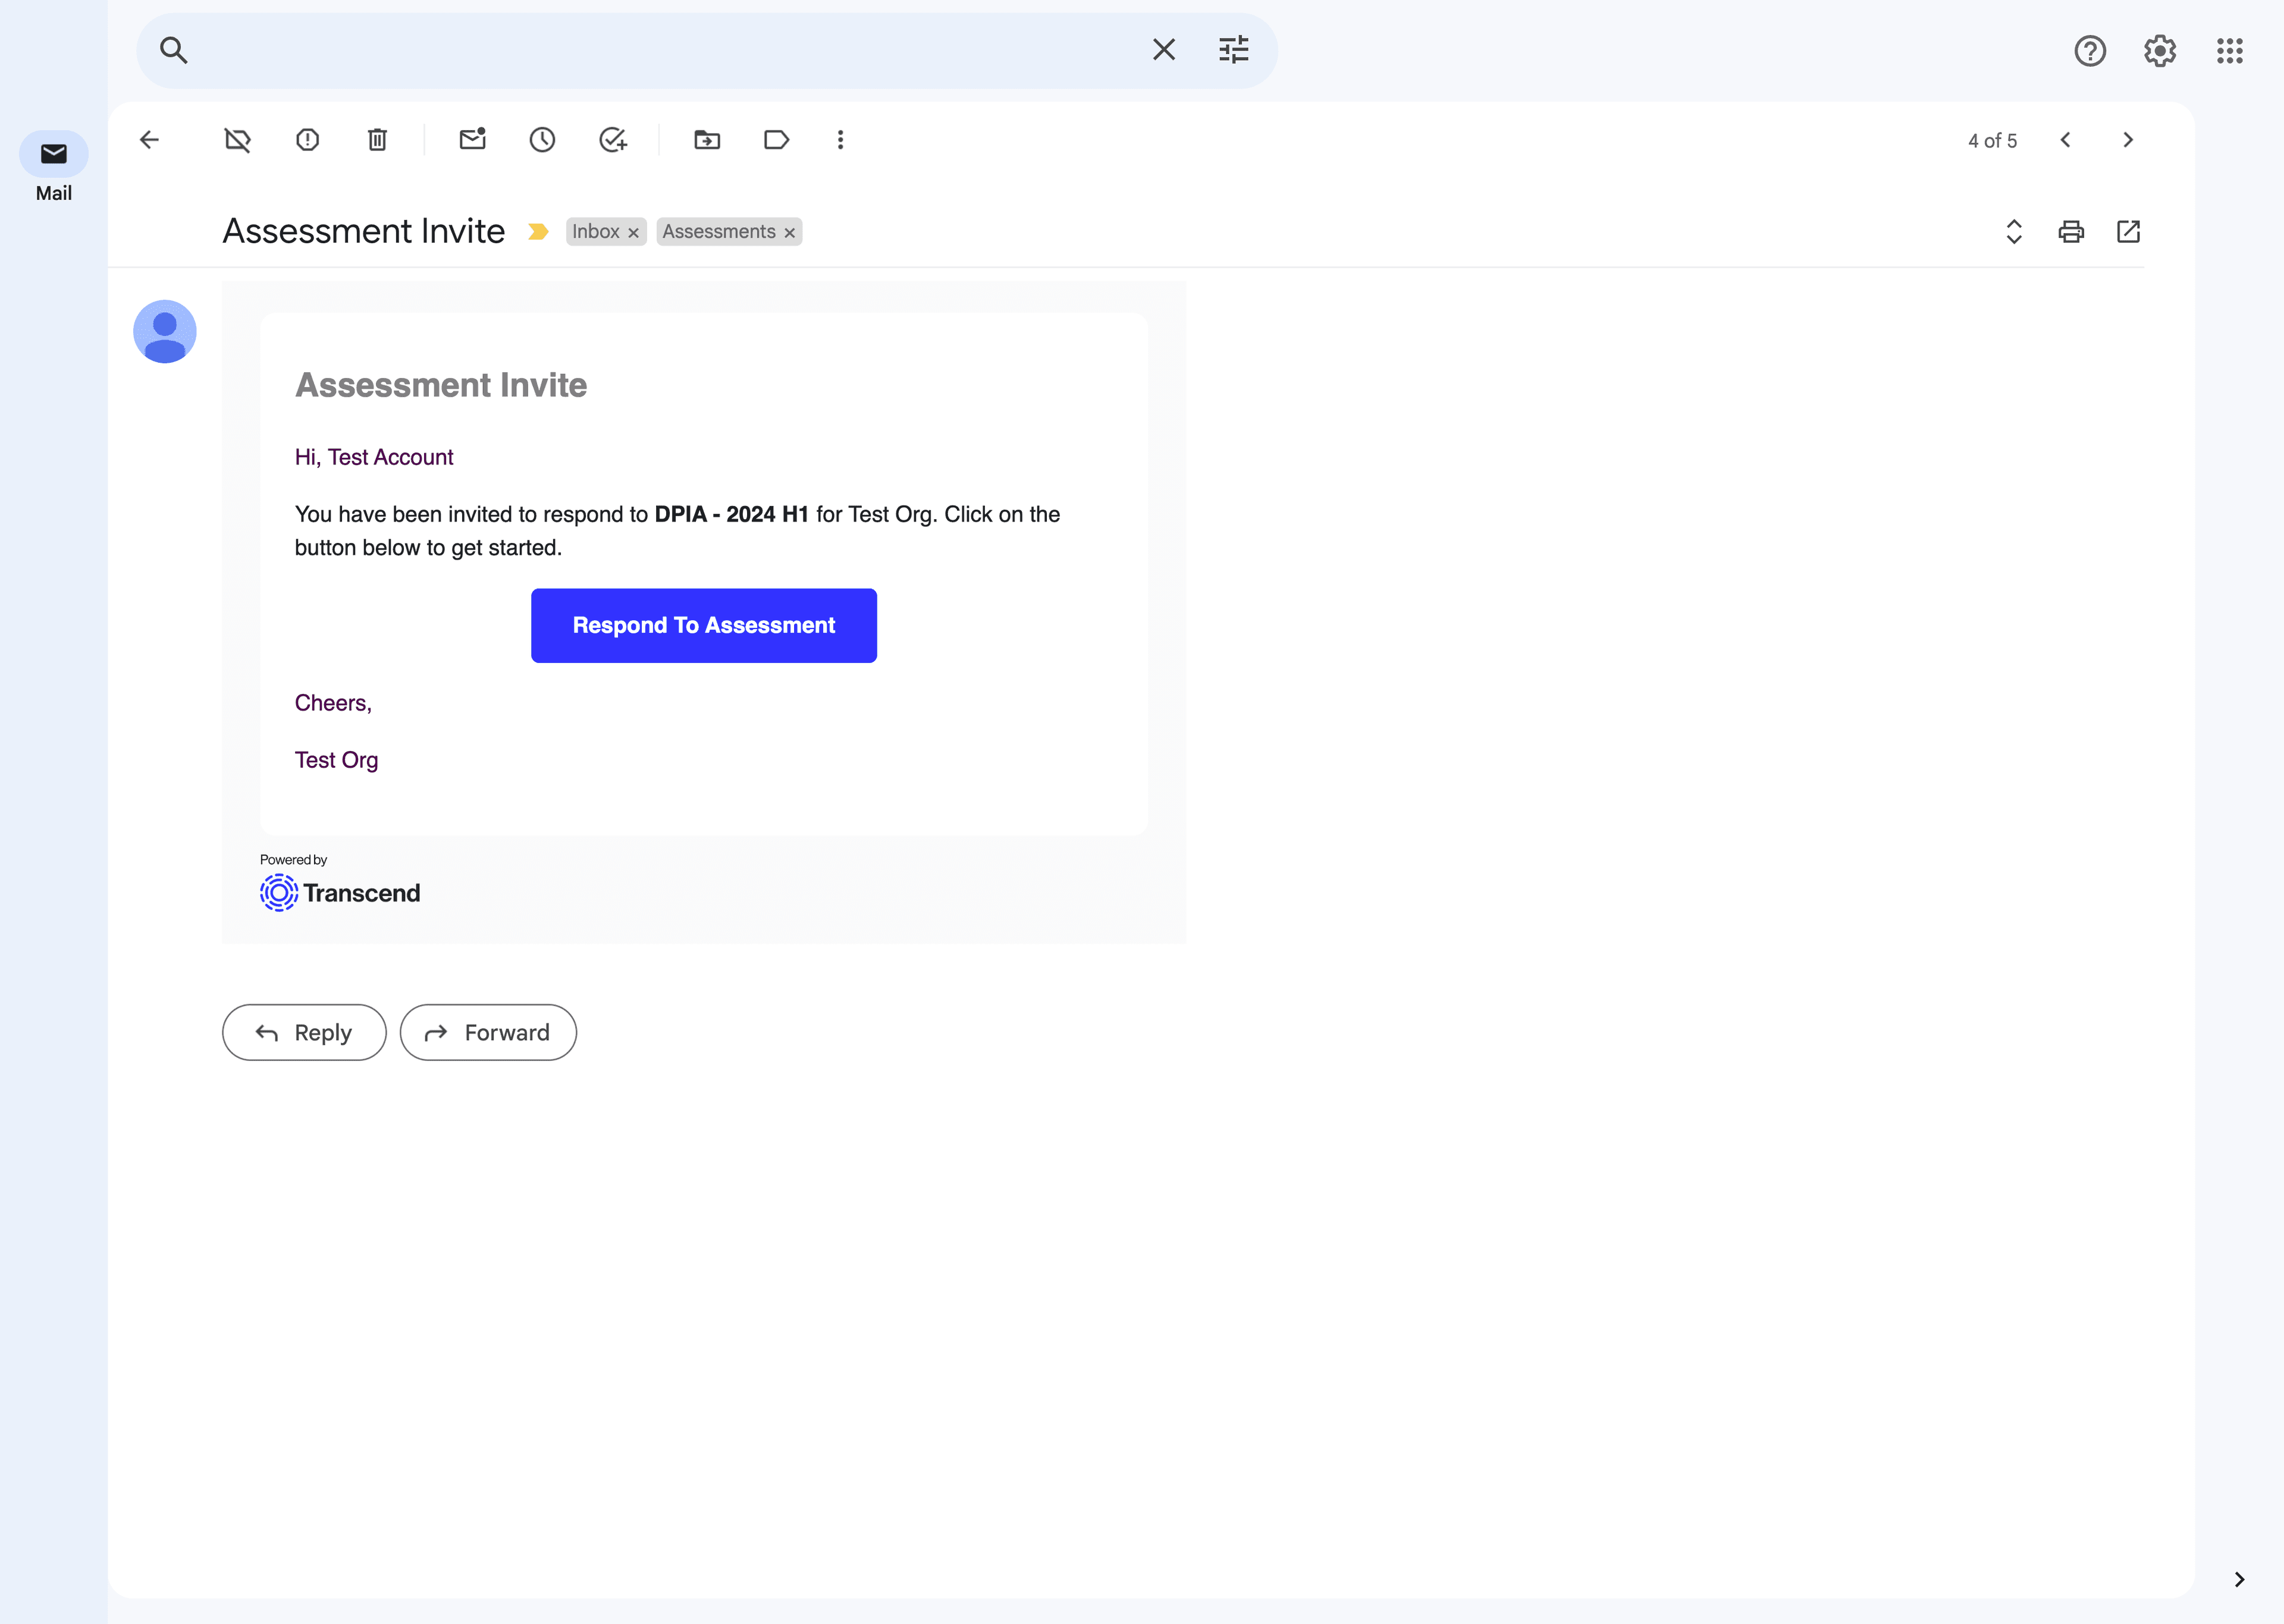Move the email to another folder
Screen dimensions: 2284x1624
tap(706, 140)
